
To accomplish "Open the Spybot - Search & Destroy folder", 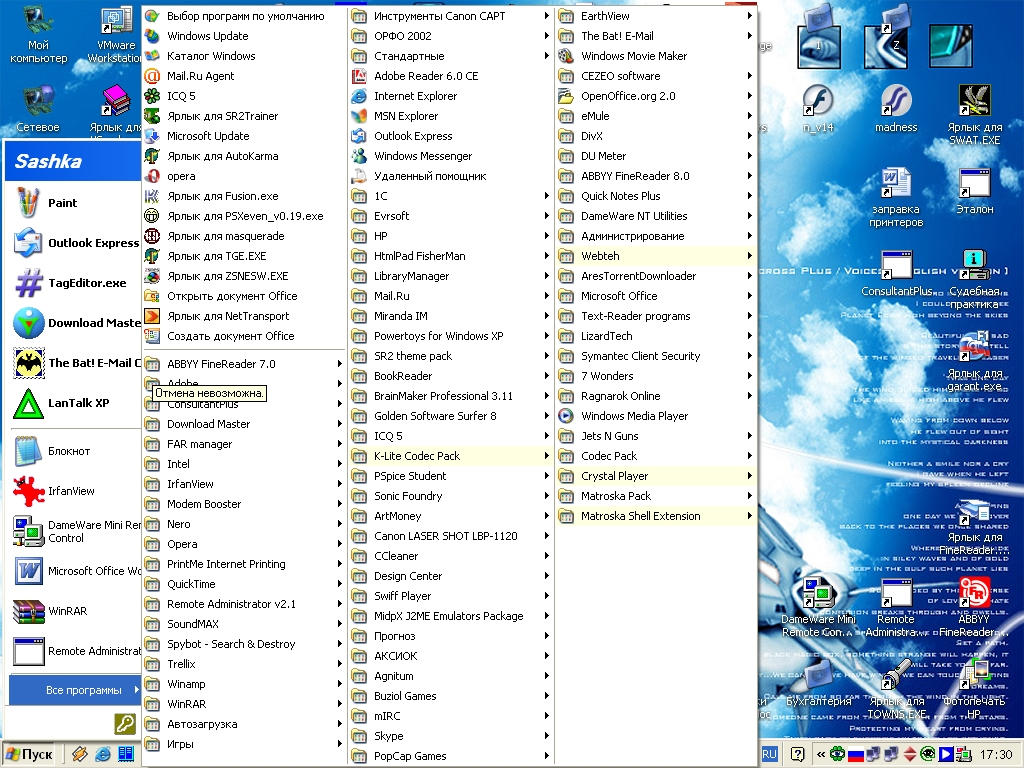I will click(x=243, y=644).
